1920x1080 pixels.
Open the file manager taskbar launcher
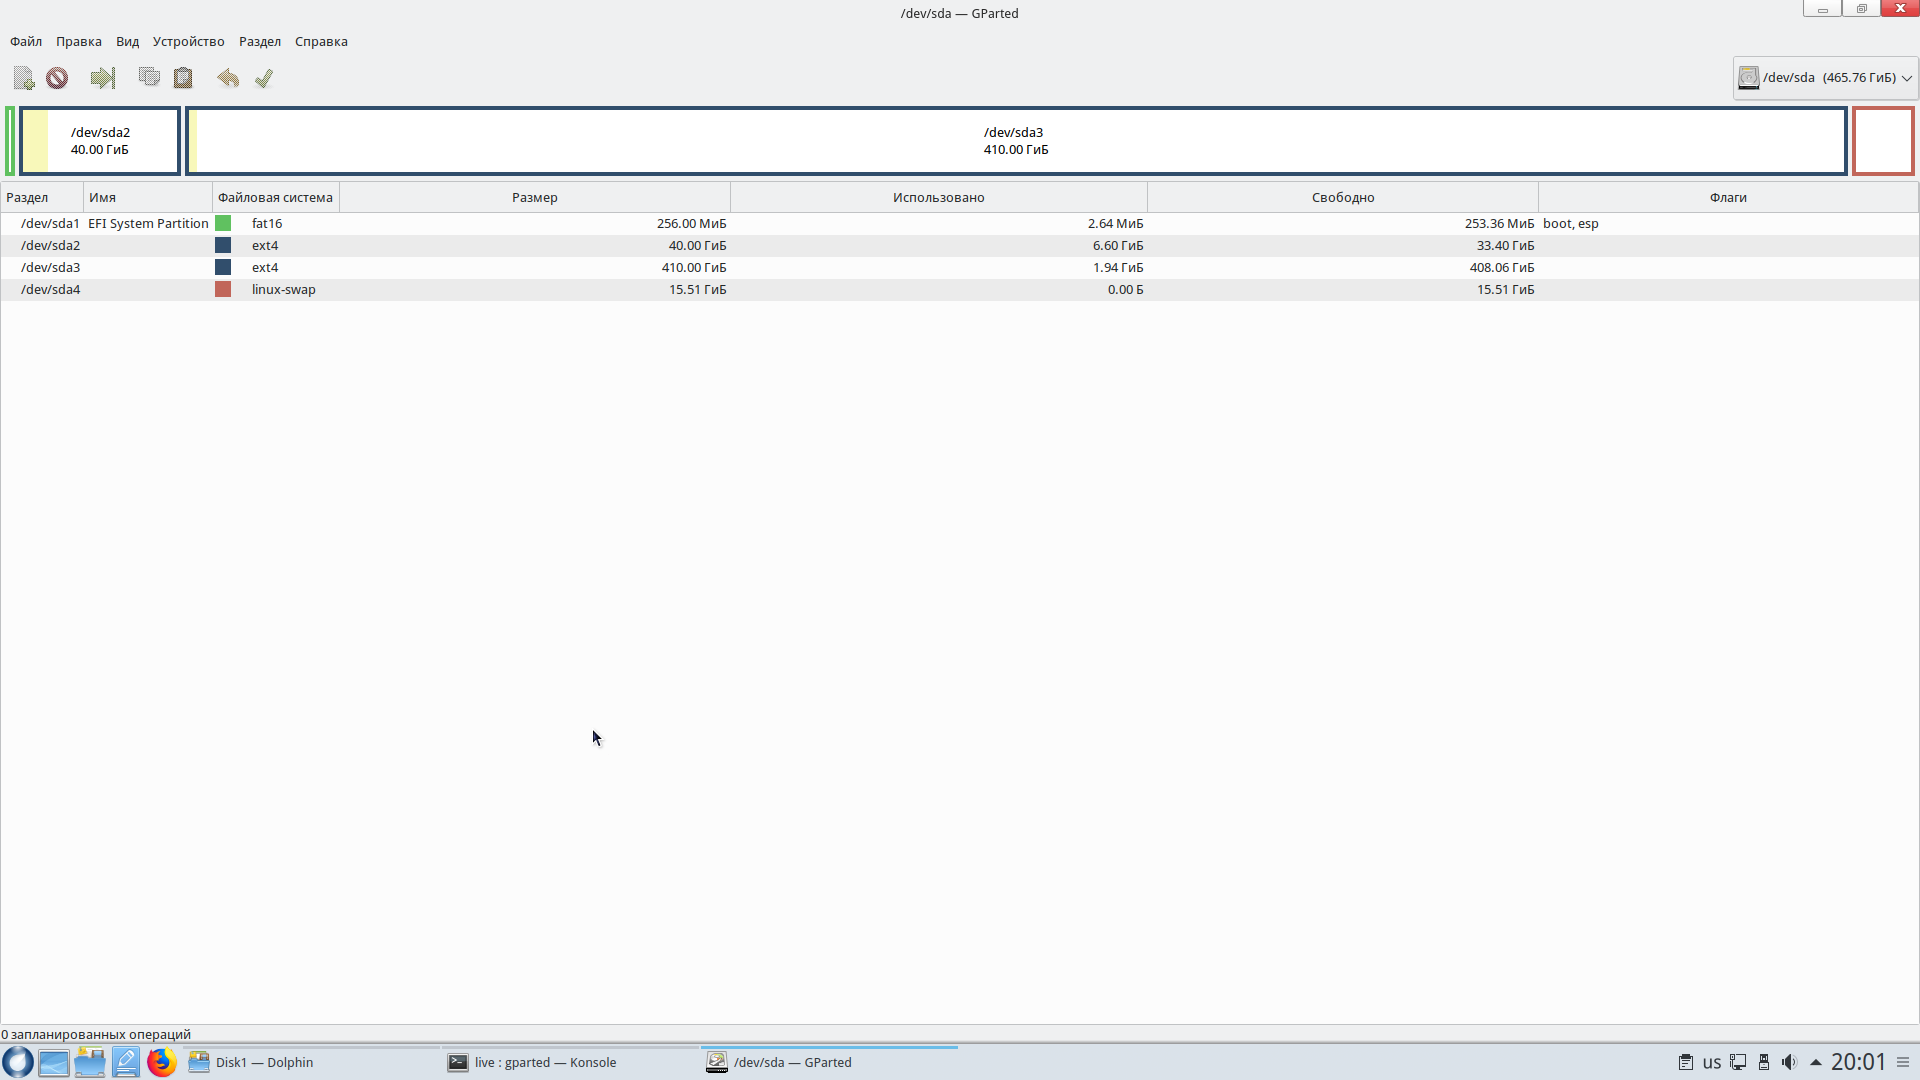click(x=90, y=1062)
